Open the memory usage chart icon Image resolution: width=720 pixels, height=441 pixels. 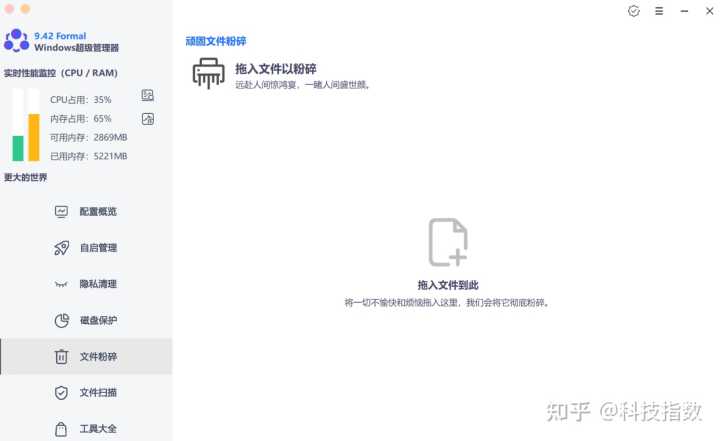click(x=147, y=119)
